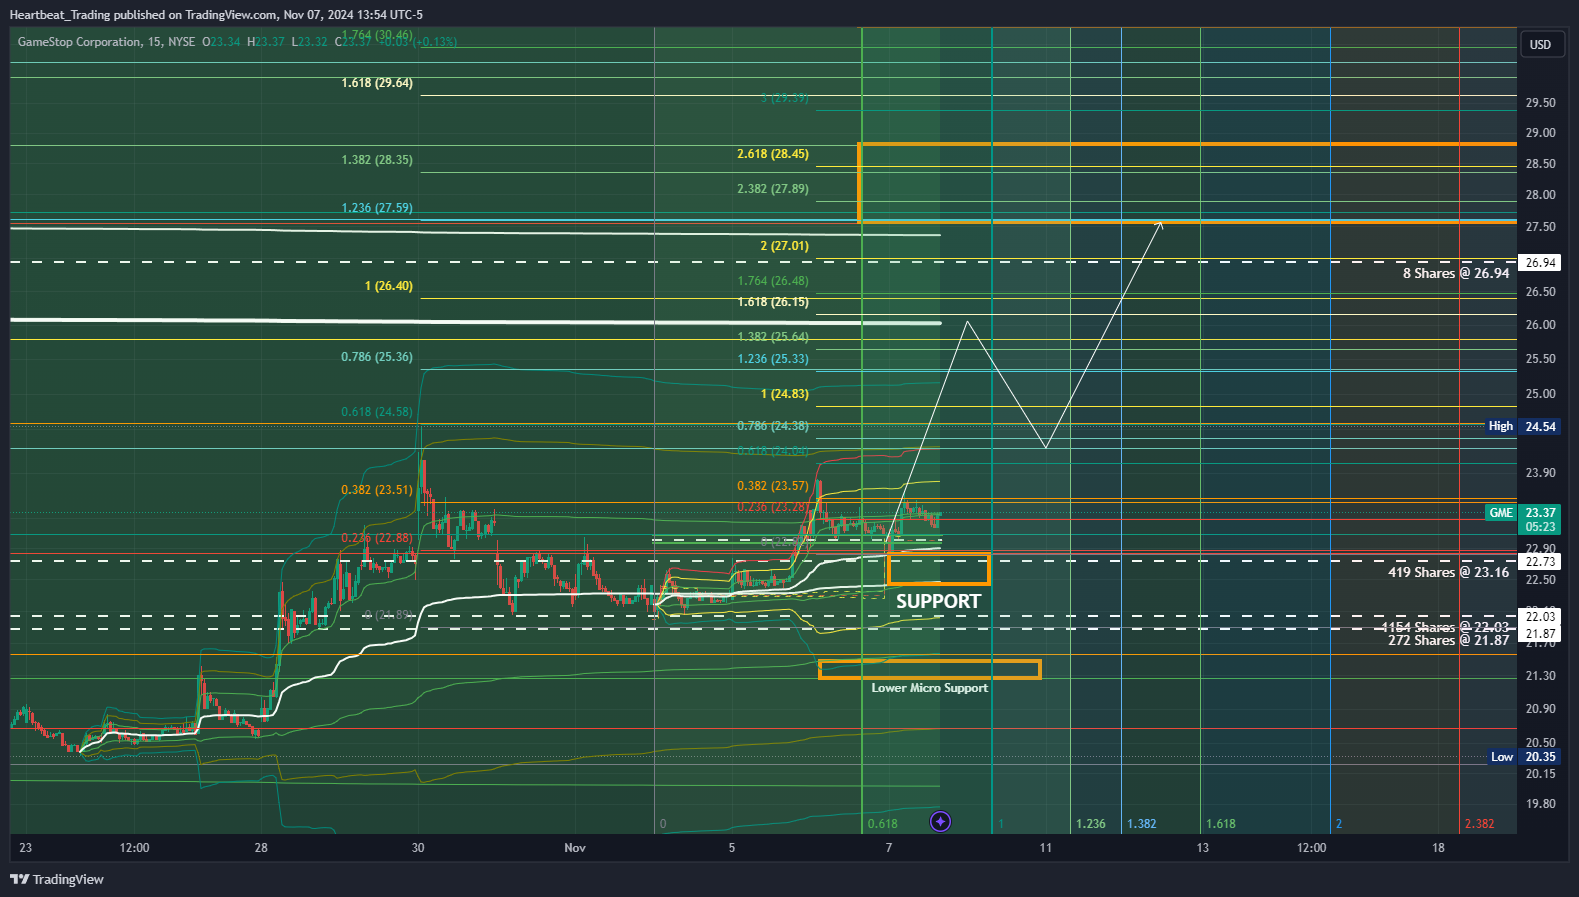
Task: Click the 2.382 time zone label
Action: click(1480, 824)
